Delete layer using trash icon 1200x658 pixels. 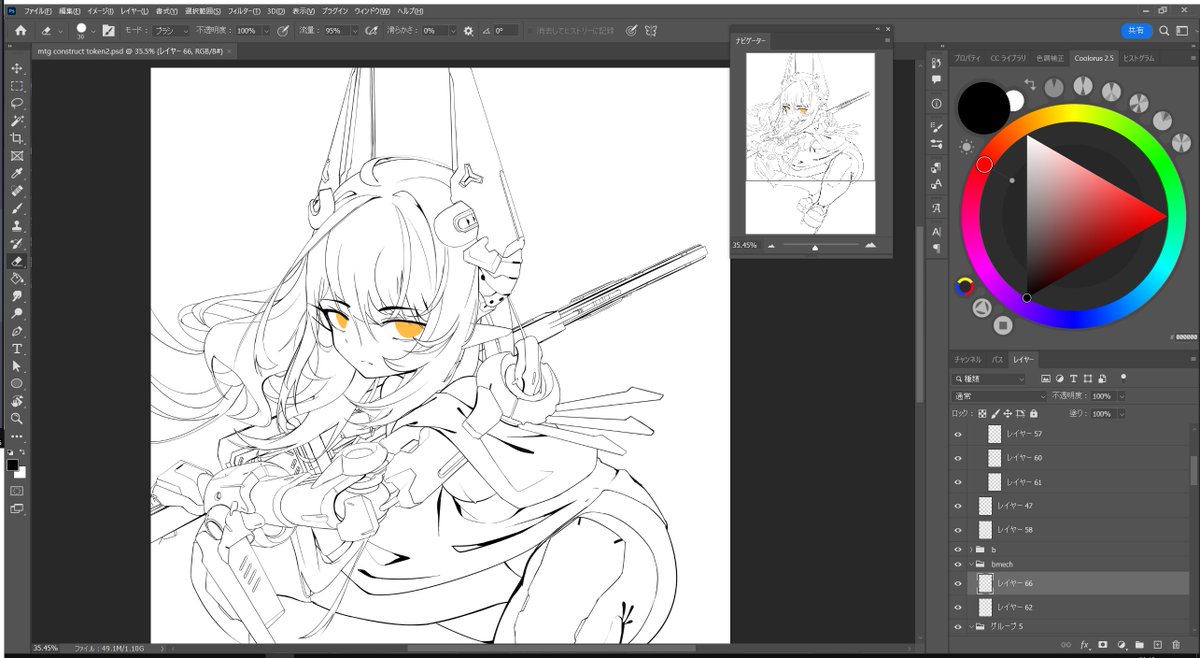coord(1175,645)
